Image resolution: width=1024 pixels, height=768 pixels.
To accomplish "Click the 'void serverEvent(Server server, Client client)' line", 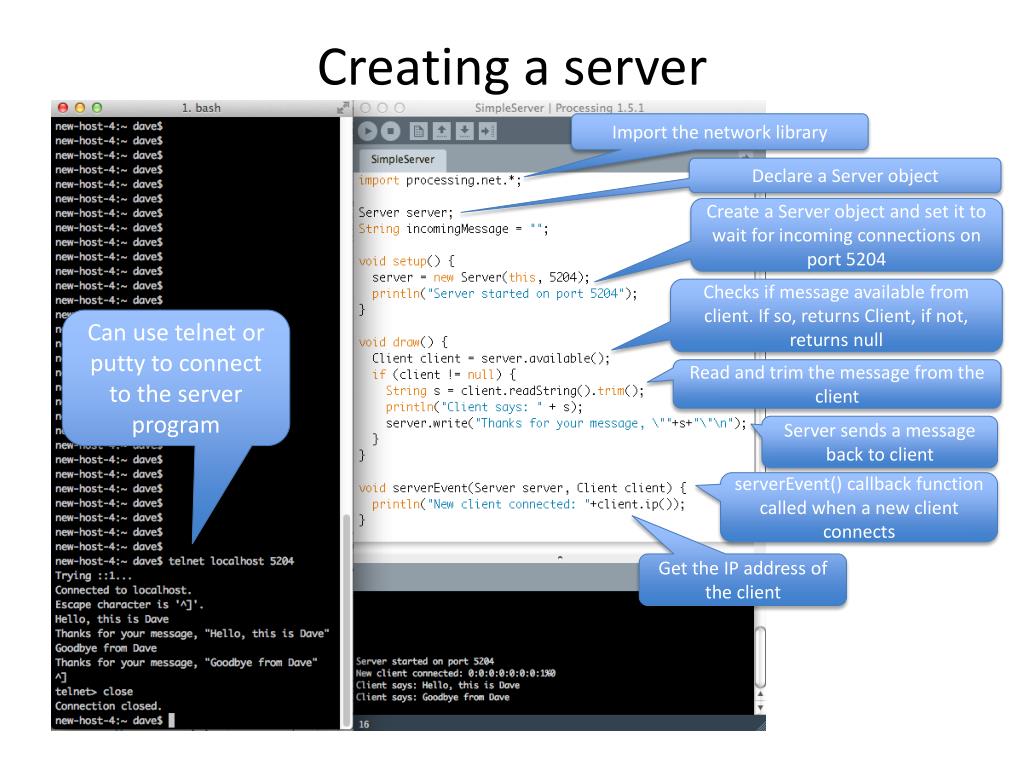I will pyautogui.click(x=522, y=488).
